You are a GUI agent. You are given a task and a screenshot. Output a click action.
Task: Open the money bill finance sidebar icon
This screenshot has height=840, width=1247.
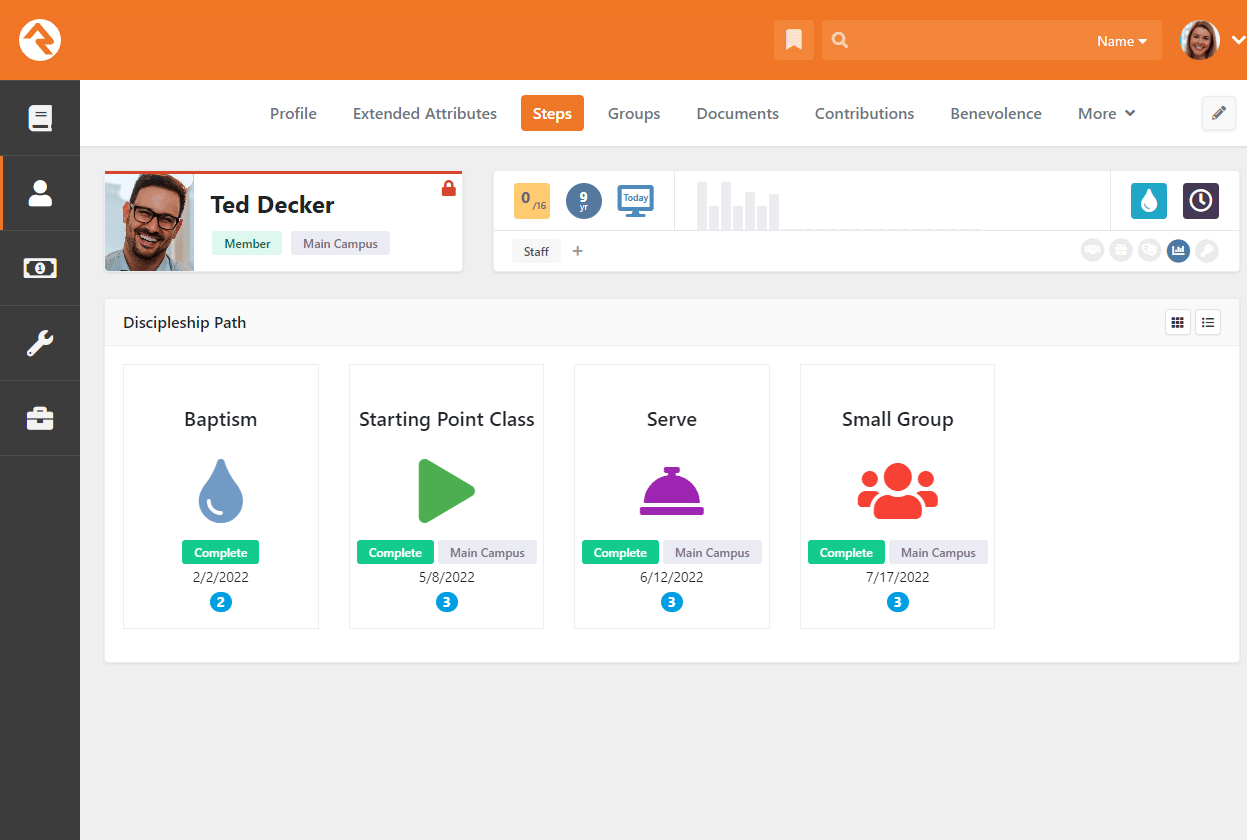coord(40,268)
